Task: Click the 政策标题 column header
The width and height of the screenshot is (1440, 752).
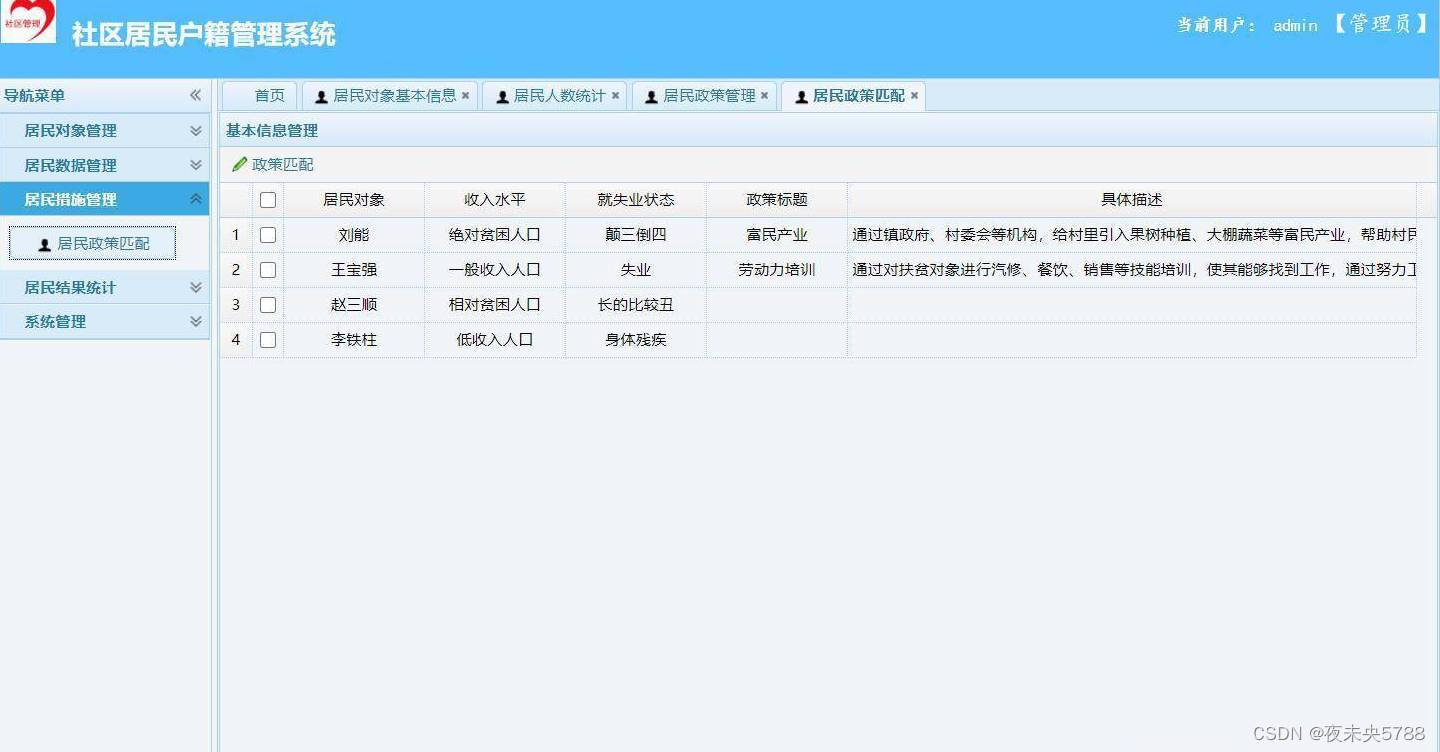Action: point(777,200)
